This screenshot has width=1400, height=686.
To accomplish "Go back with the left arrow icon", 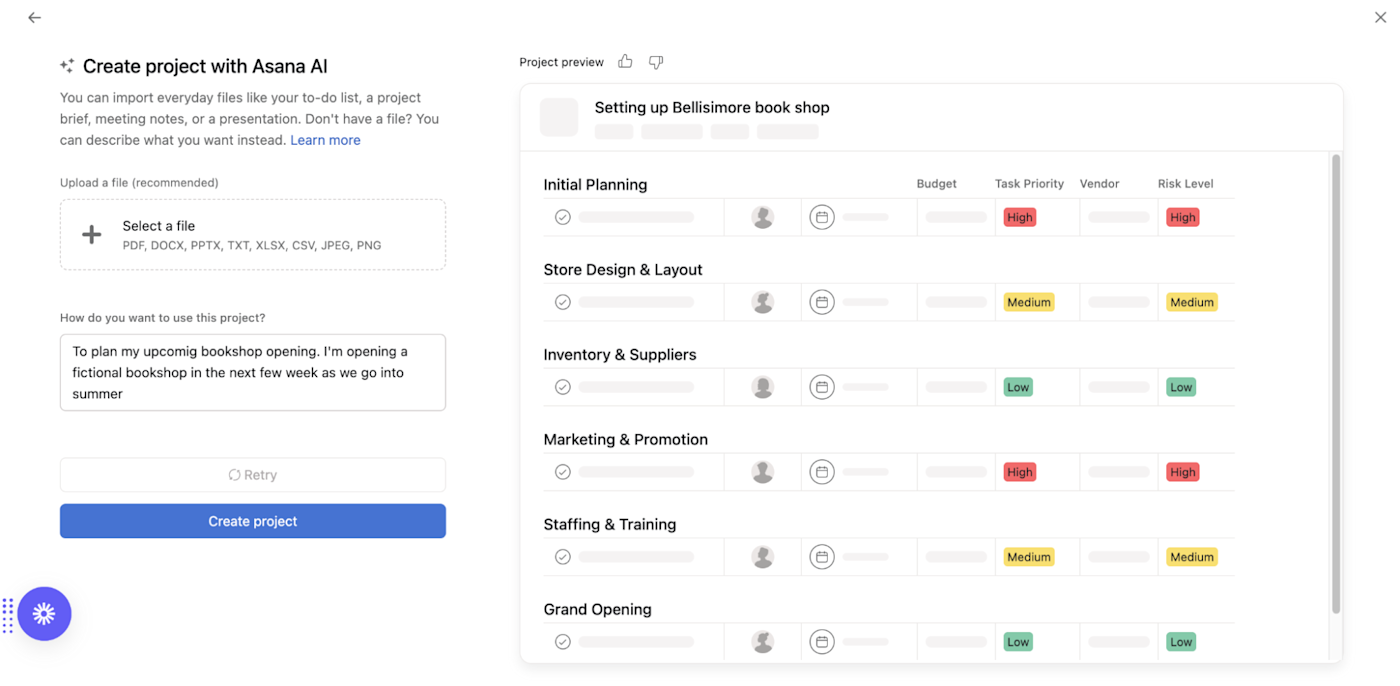I will [35, 18].
